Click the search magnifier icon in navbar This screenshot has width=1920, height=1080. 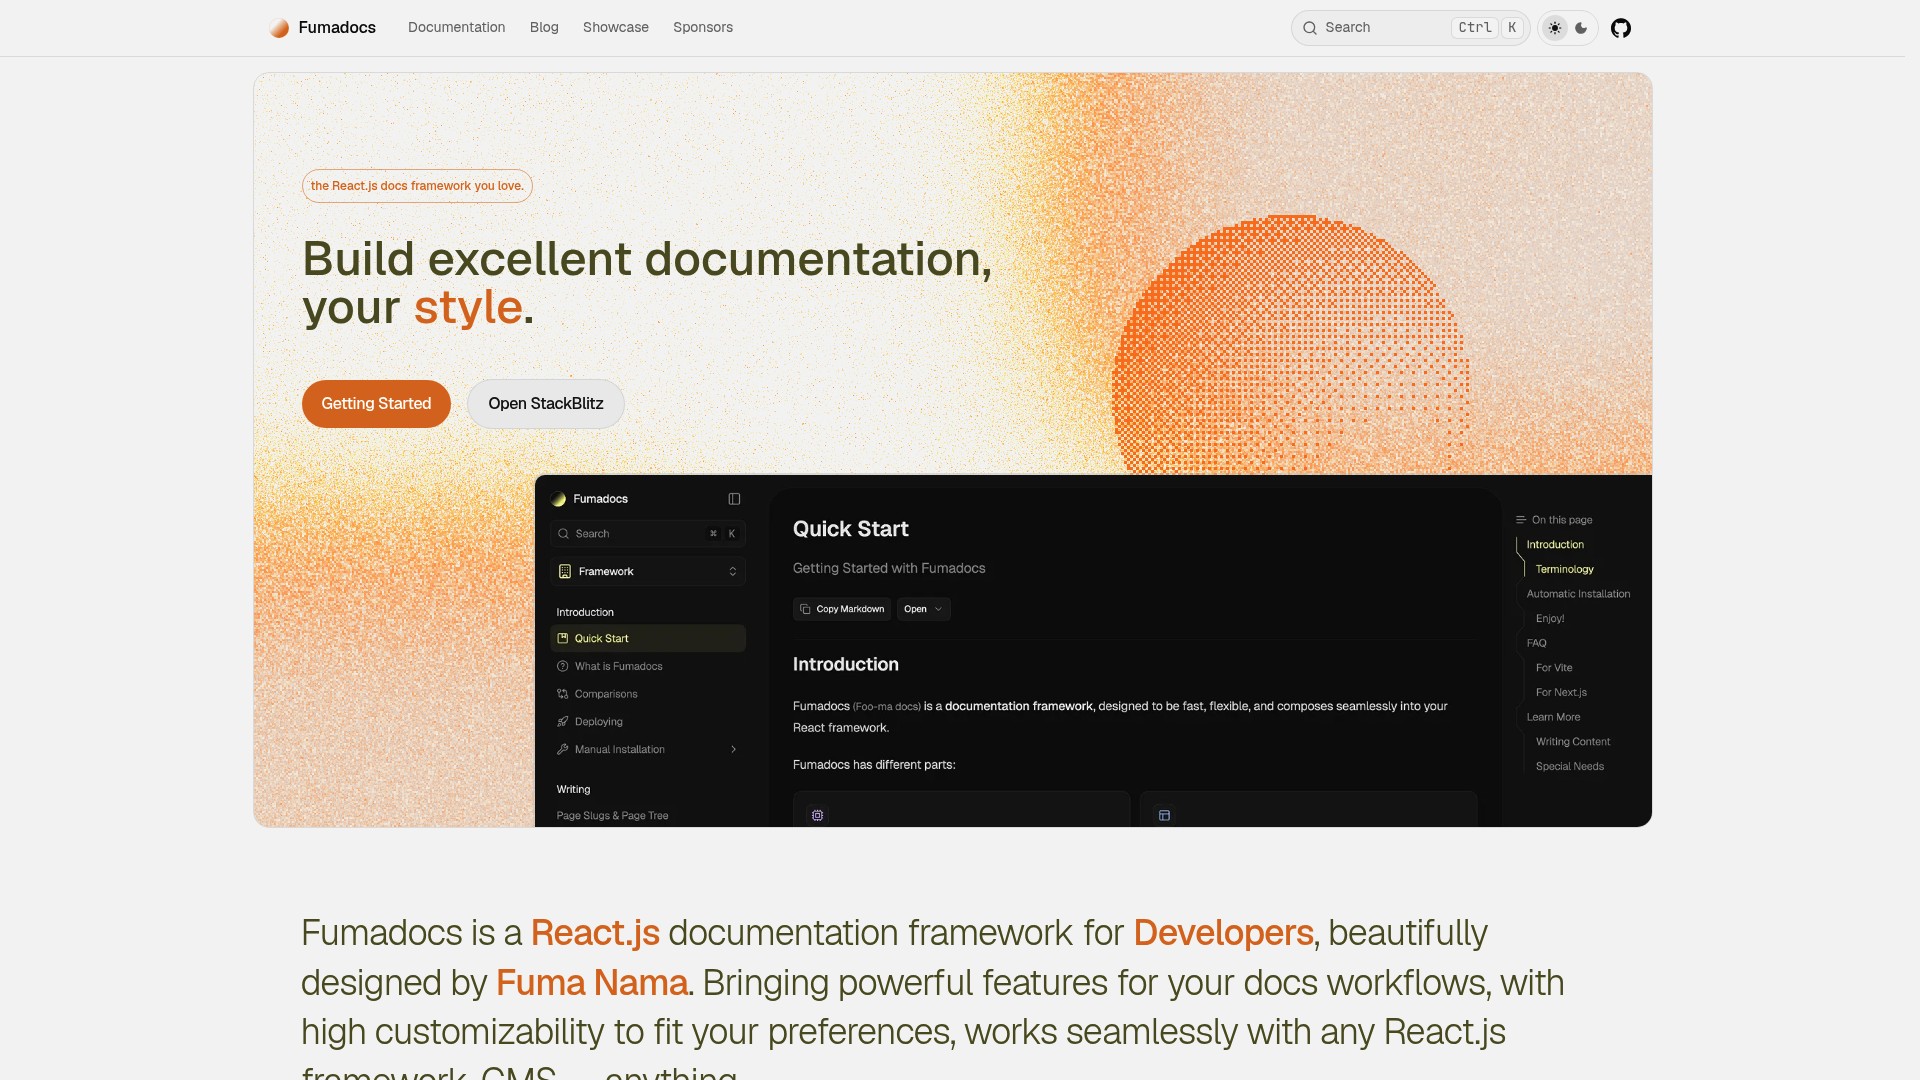pos(1310,28)
